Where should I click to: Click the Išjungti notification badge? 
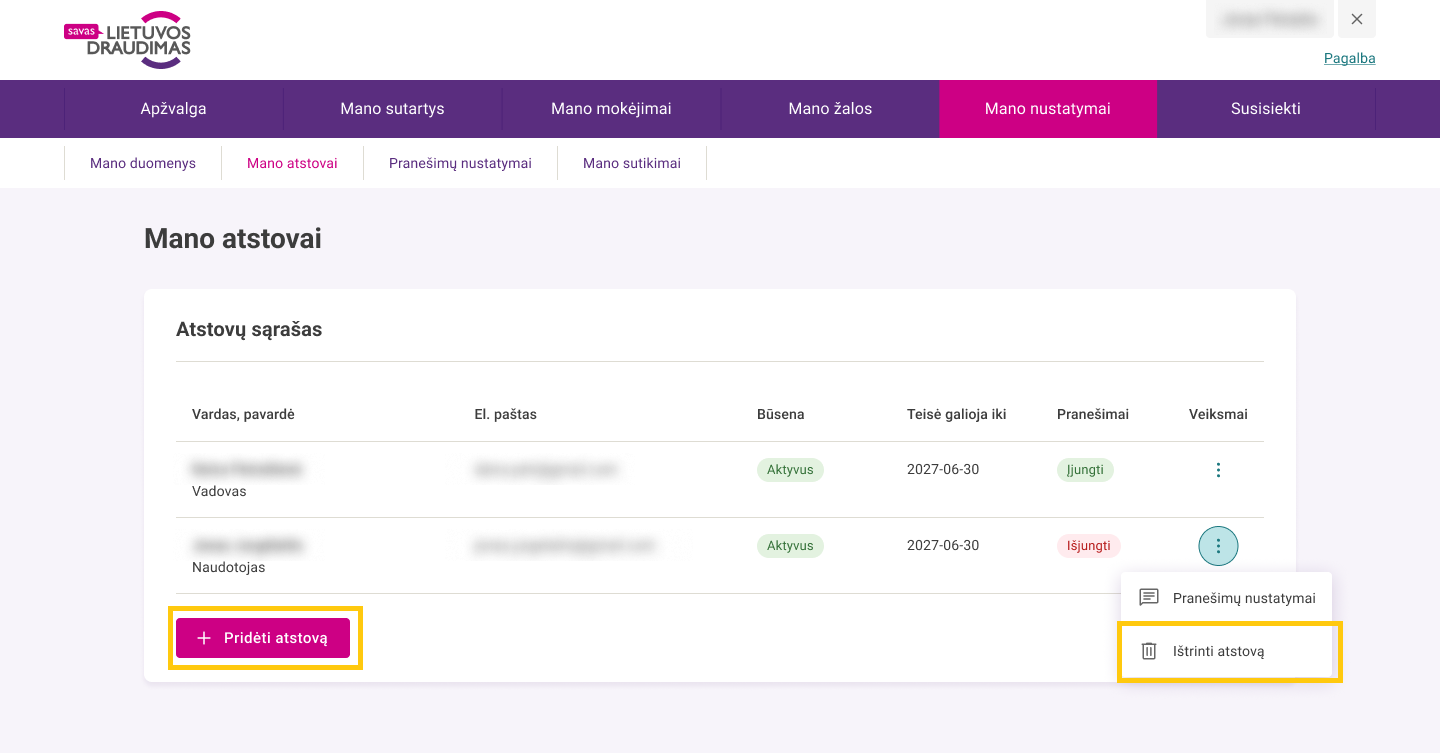point(1089,546)
